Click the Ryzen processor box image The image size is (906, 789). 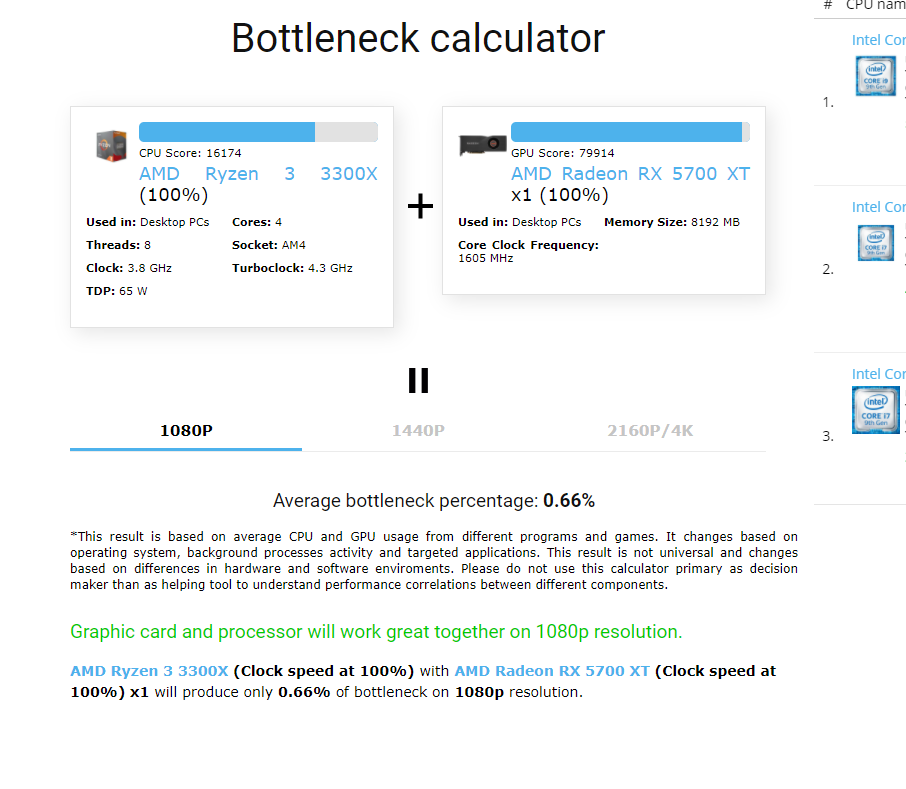(x=111, y=145)
